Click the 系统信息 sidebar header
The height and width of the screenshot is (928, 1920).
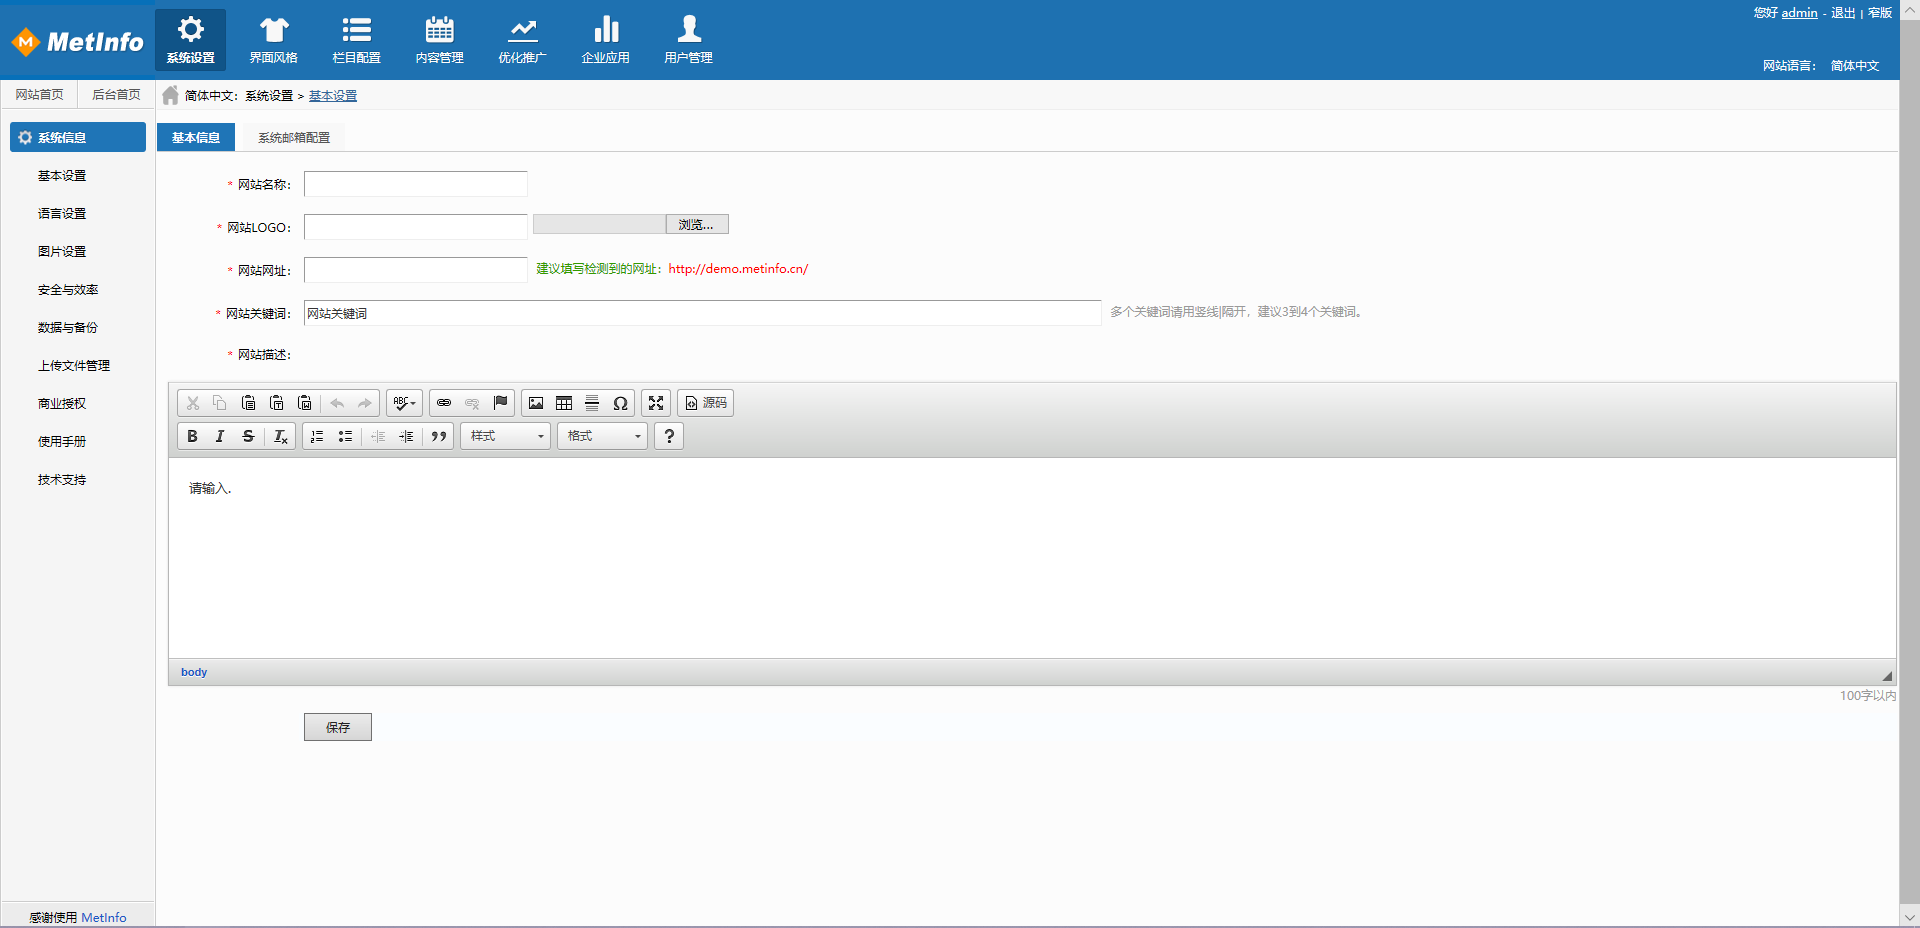pyautogui.click(x=78, y=137)
